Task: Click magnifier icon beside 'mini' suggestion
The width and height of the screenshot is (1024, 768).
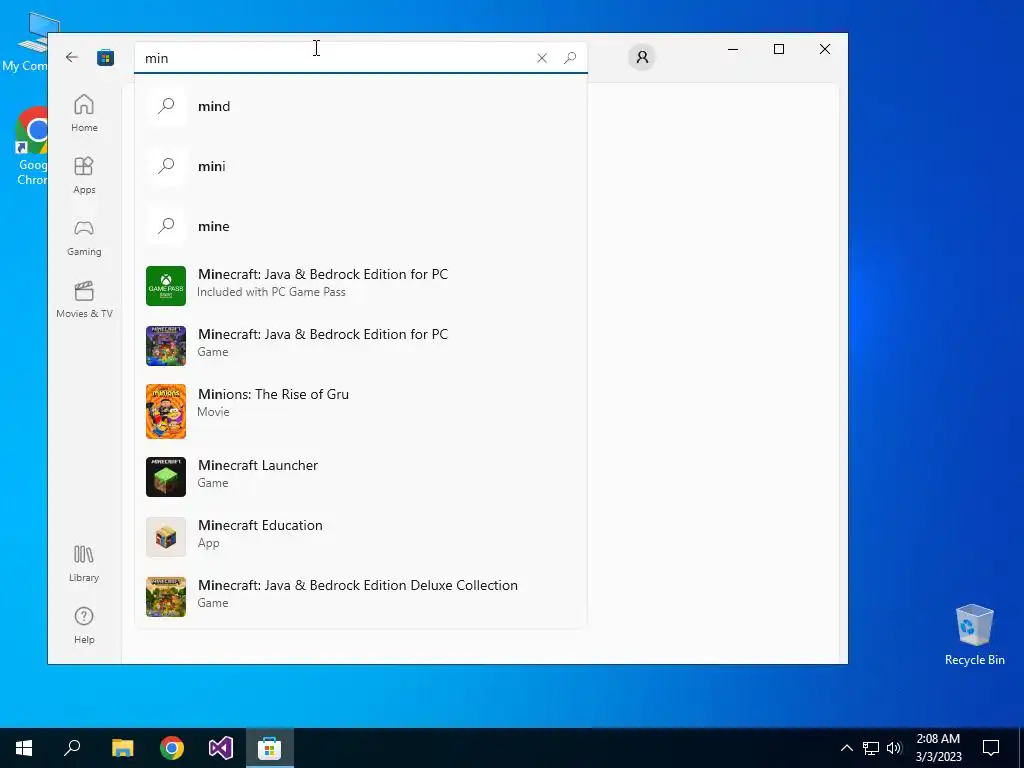Action: [x=166, y=166]
